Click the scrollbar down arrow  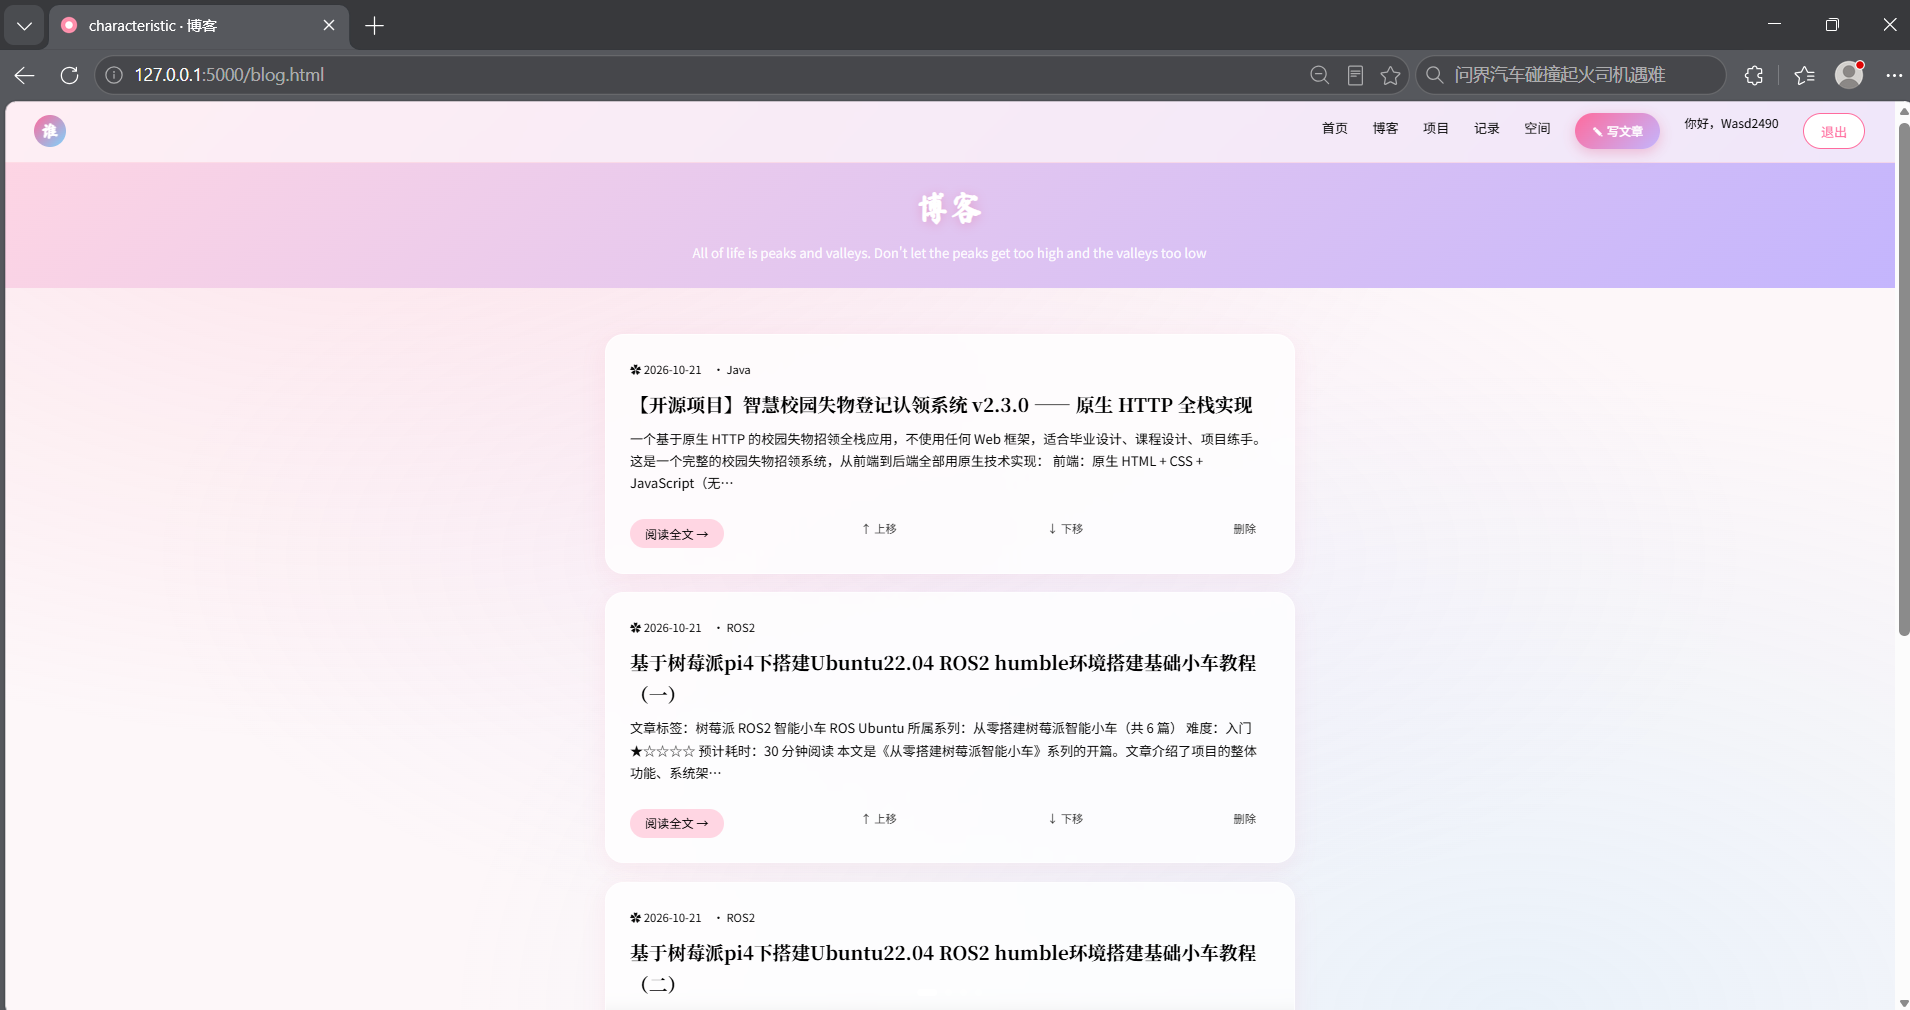(x=1903, y=1002)
